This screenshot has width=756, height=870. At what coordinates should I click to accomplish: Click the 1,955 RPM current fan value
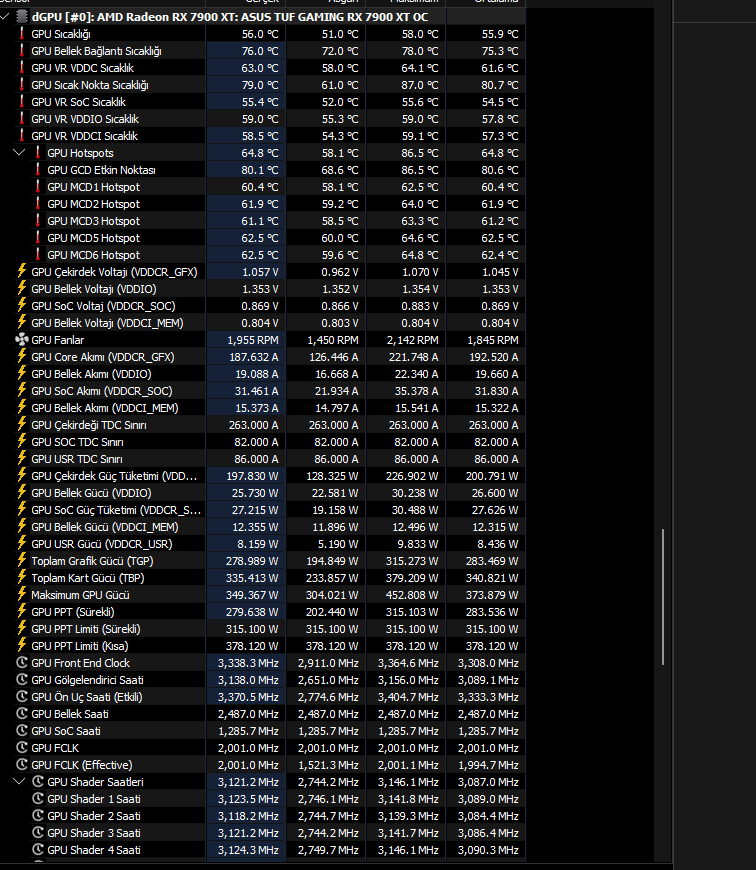pos(253,340)
